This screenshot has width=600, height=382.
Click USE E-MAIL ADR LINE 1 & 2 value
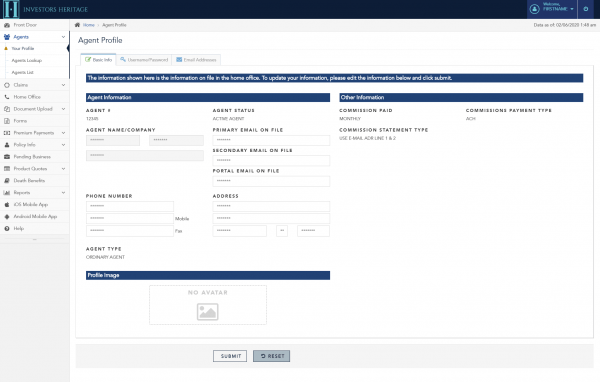[x=367, y=138]
